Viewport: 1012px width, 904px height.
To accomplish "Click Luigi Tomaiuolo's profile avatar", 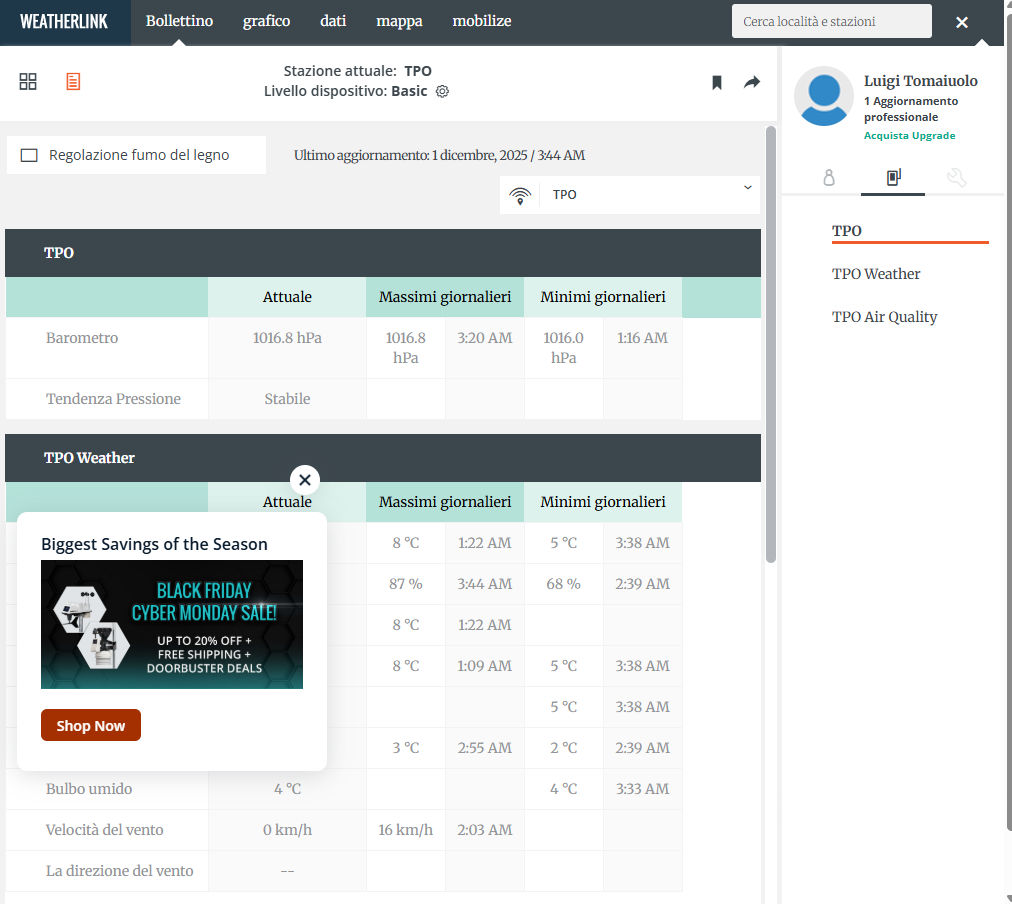I will pos(823,97).
